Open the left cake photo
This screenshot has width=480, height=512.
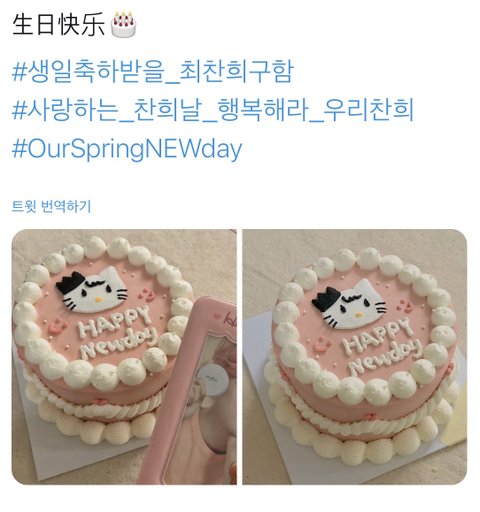(124, 357)
